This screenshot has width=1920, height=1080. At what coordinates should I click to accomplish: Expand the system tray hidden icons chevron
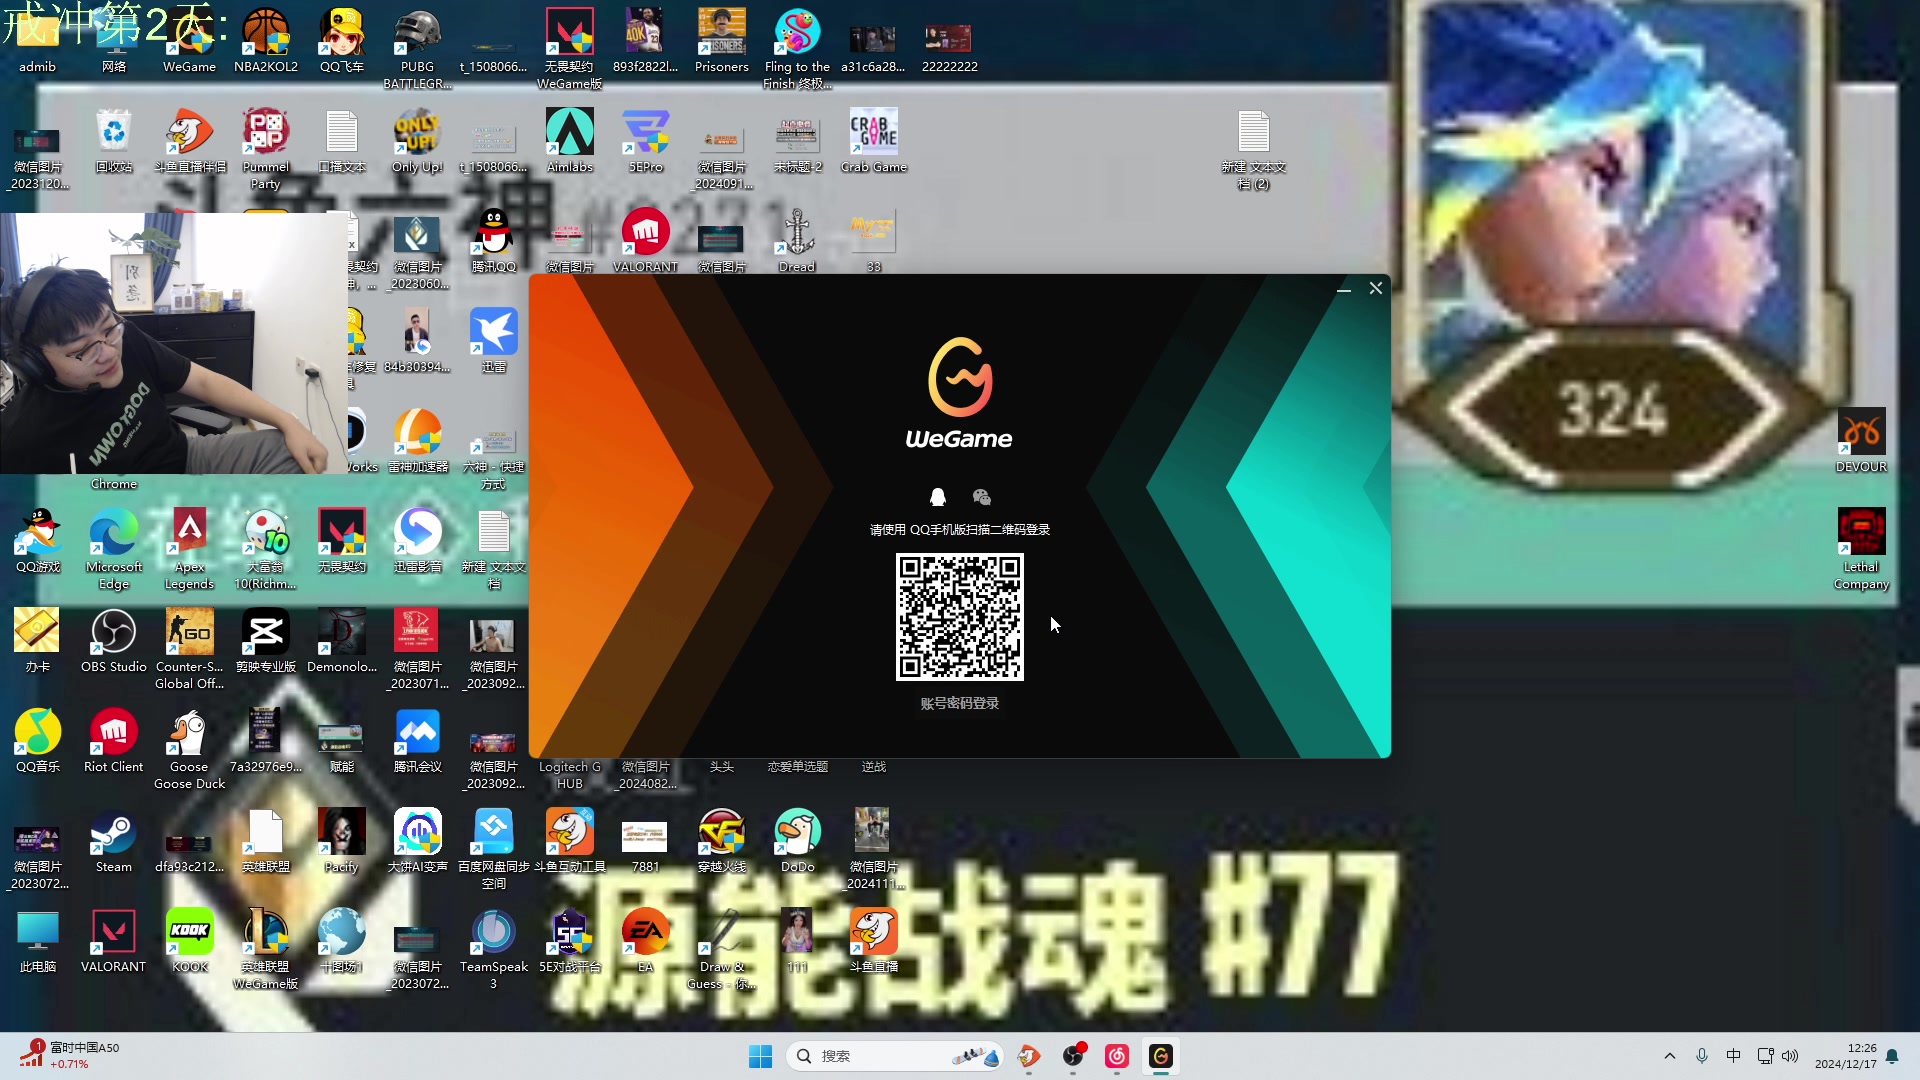click(1669, 1056)
